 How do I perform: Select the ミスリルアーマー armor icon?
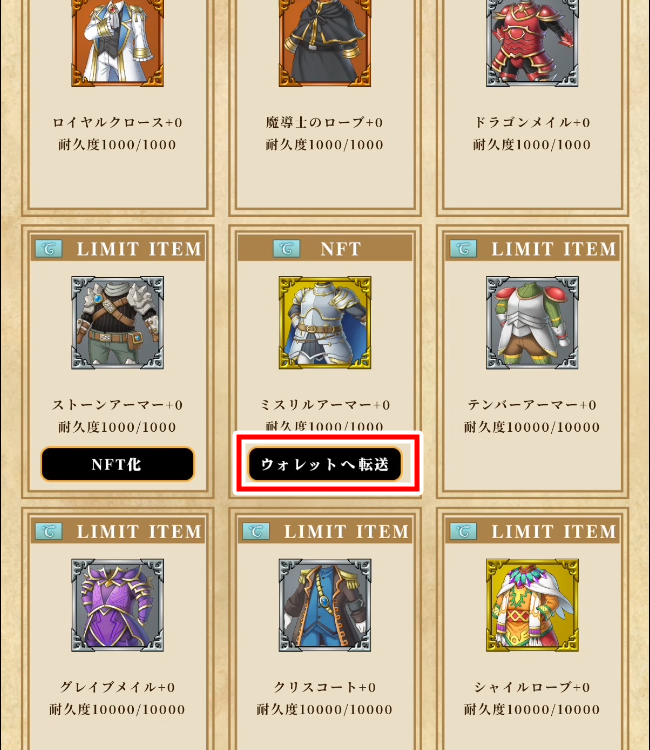[325, 322]
